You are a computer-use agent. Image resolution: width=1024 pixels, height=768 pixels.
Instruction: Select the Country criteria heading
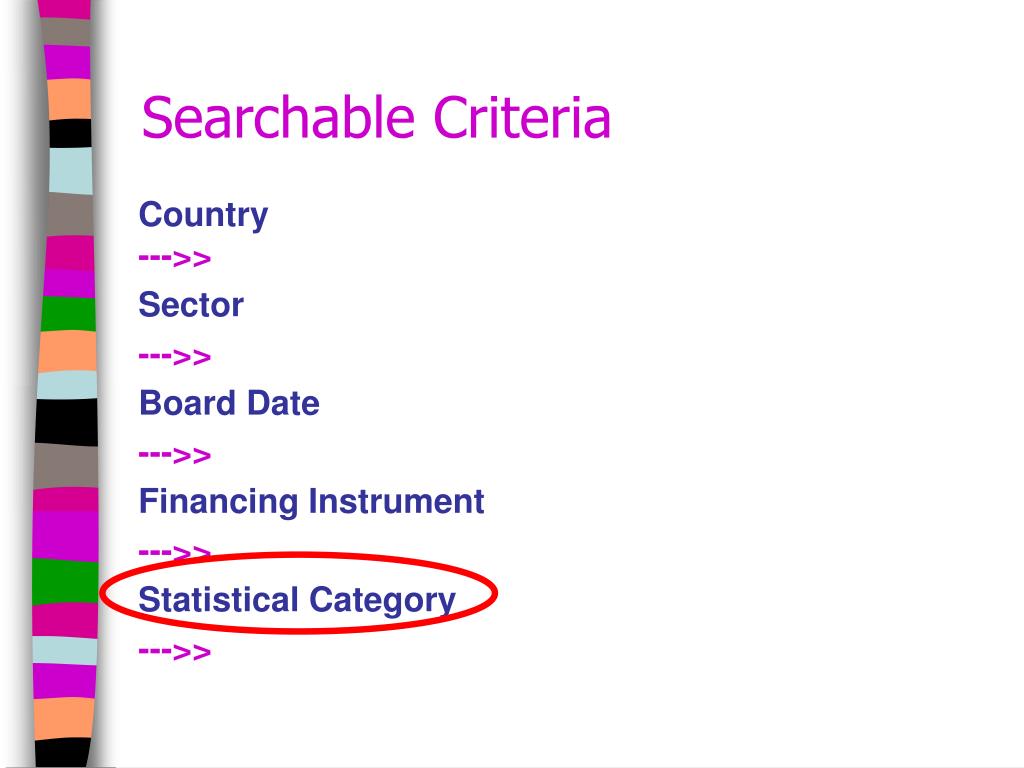[203, 215]
